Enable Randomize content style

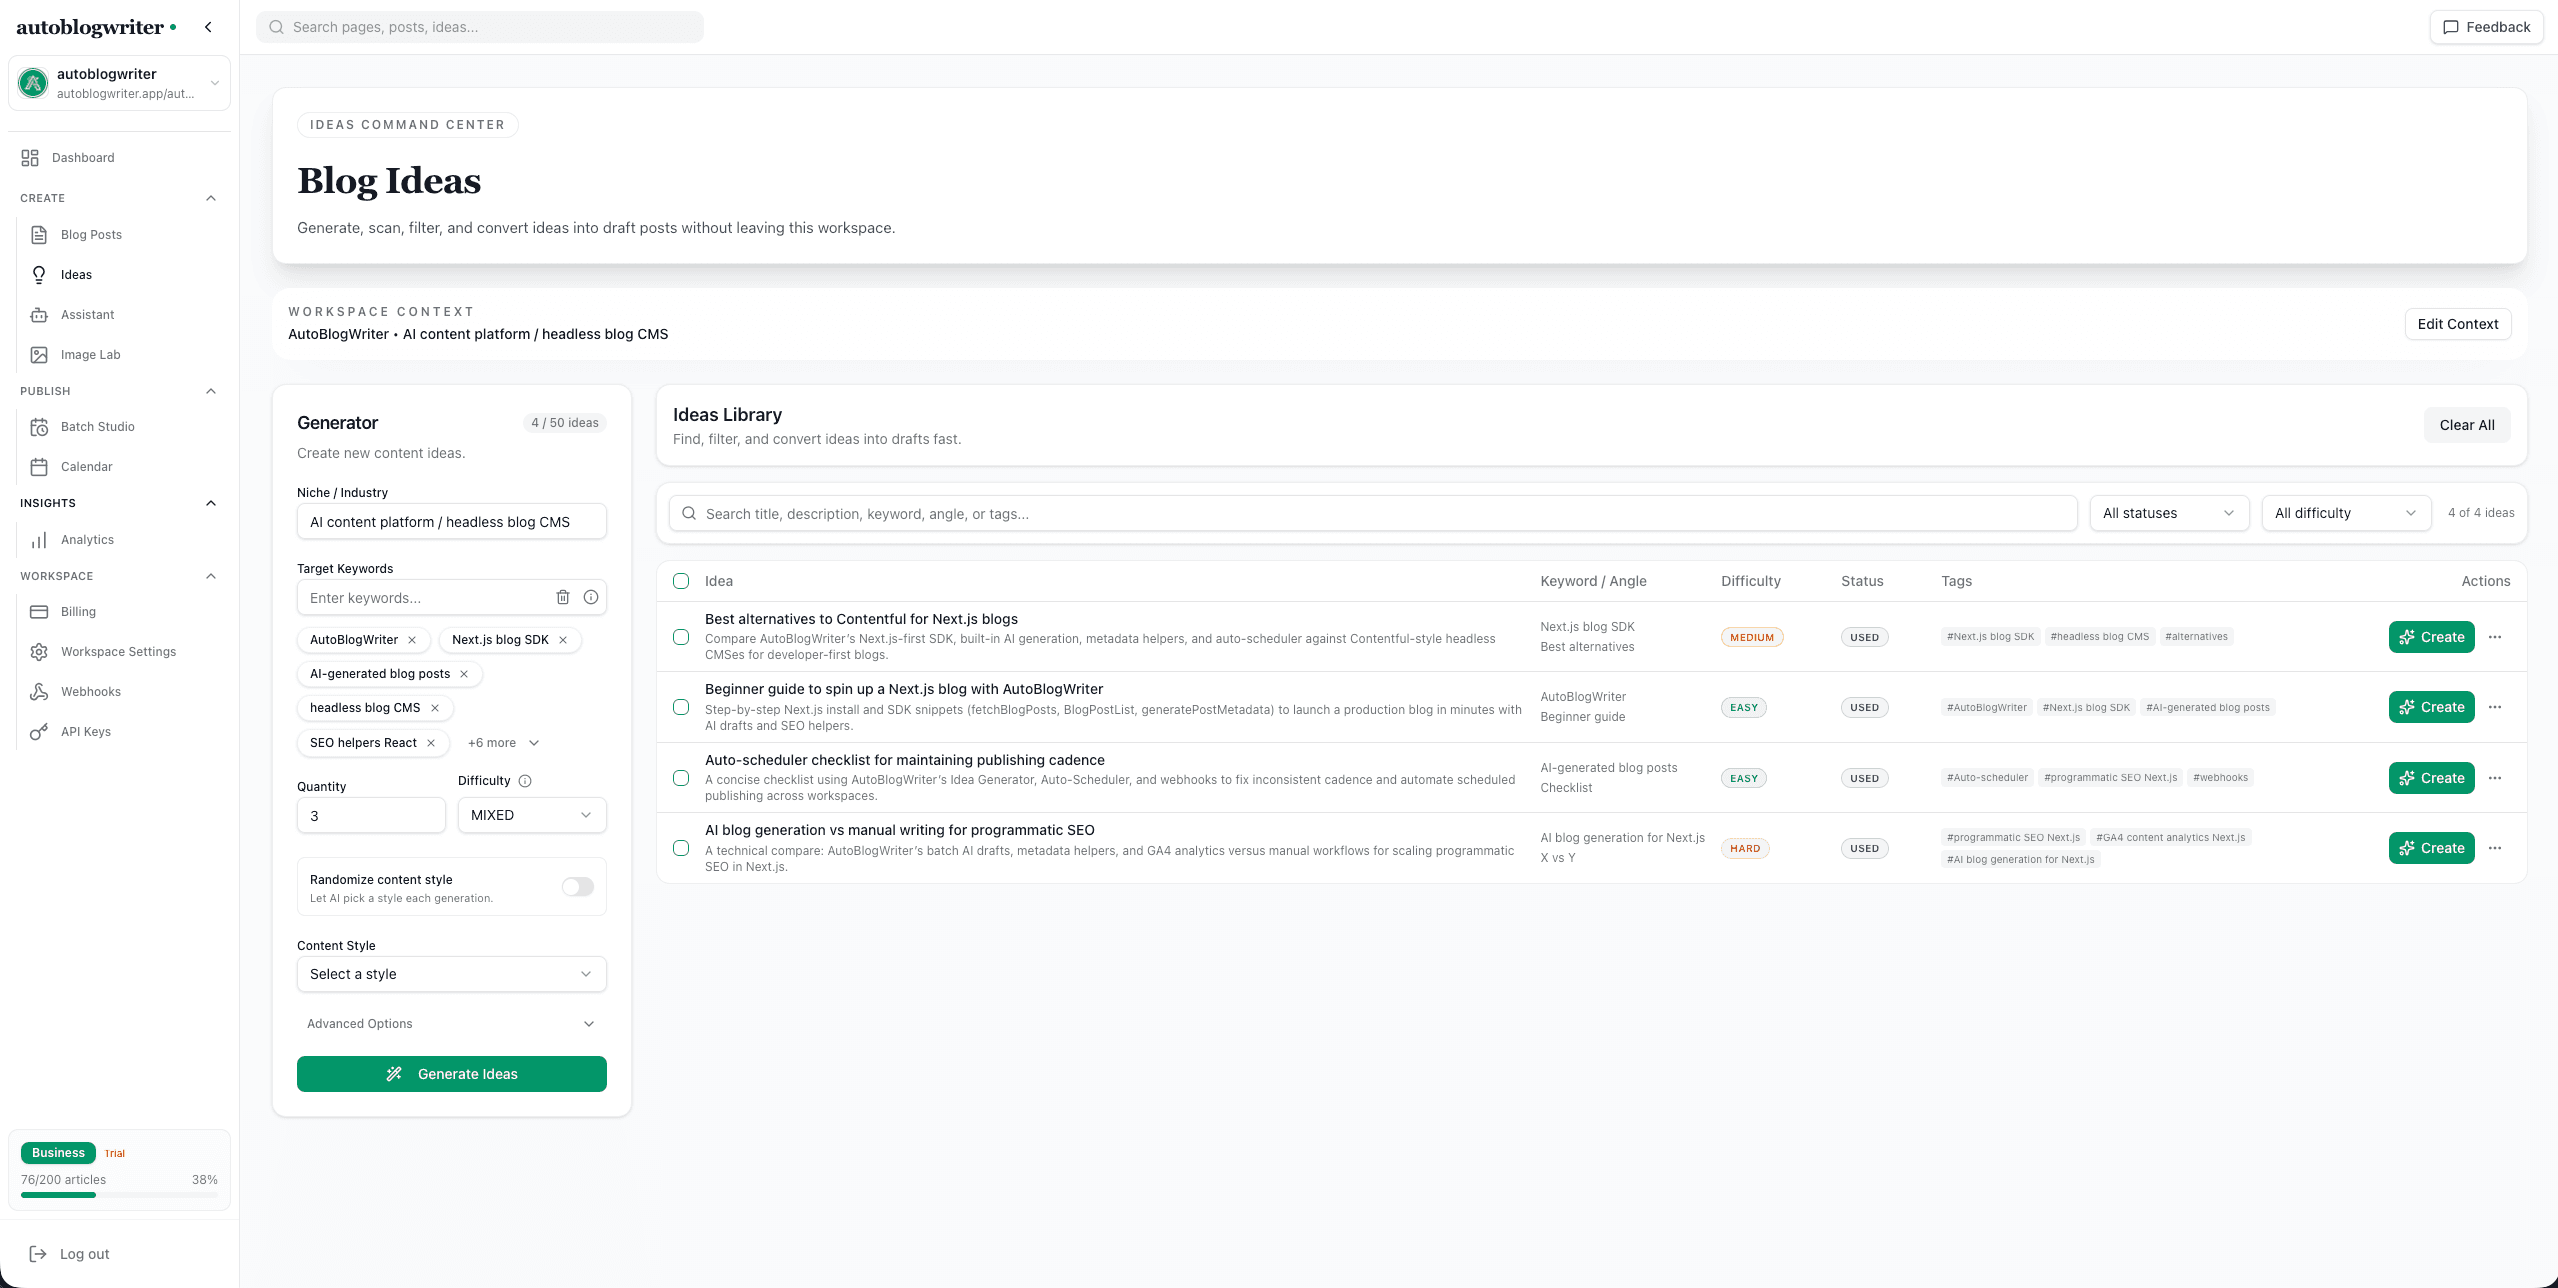point(576,886)
